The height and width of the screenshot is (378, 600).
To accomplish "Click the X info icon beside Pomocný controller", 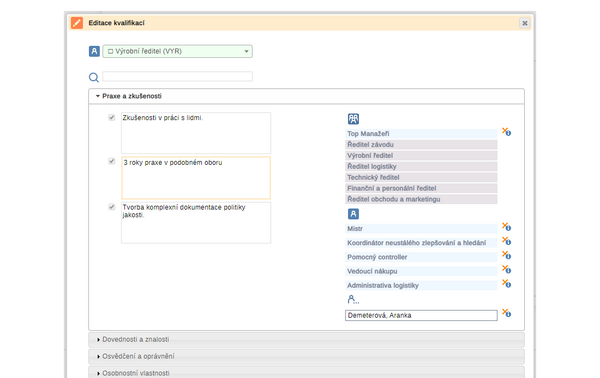I will (x=506, y=255).
